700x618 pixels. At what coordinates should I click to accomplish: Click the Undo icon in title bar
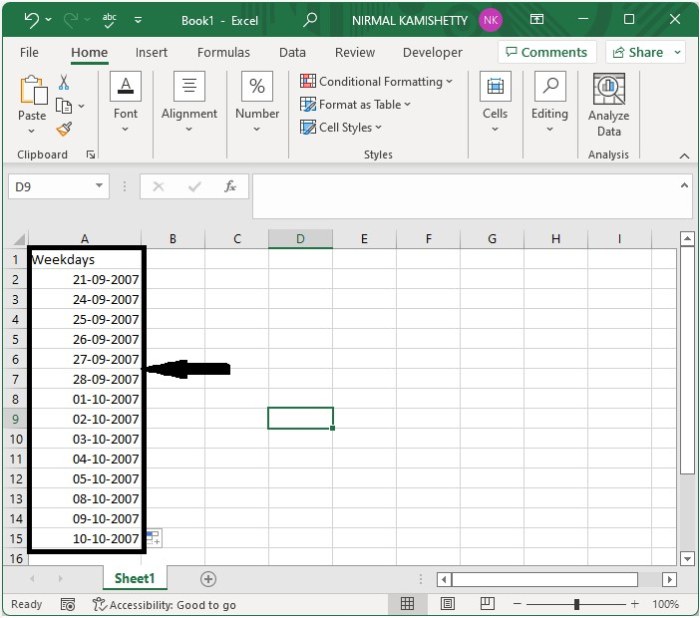click(x=32, y=20)
